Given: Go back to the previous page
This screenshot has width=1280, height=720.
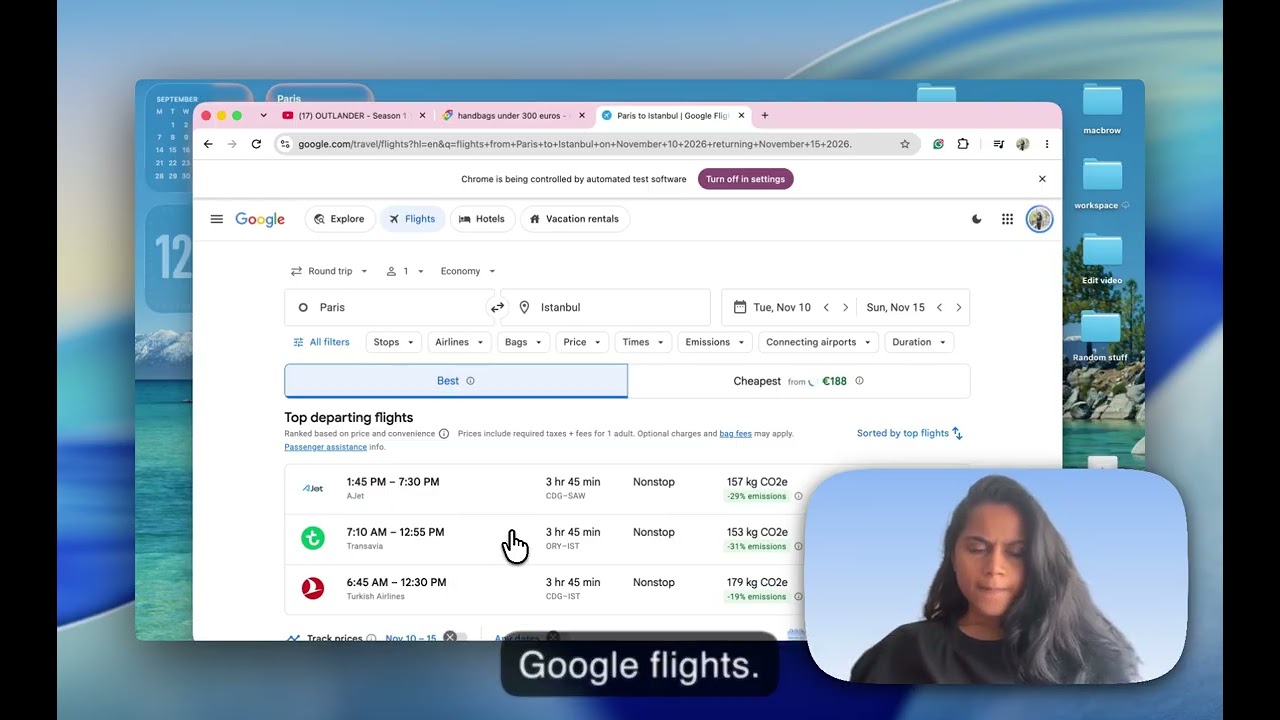Looking at the screenshot, I should 208,144.
